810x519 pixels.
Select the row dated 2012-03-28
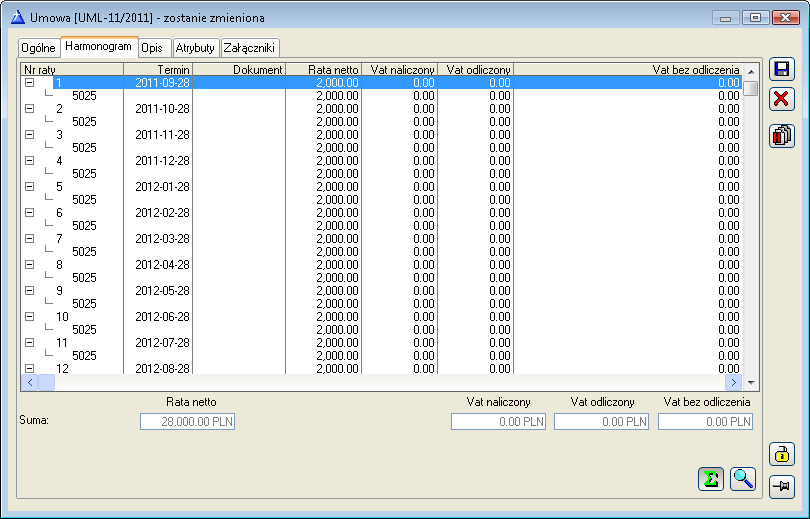(x=382, y=239)
